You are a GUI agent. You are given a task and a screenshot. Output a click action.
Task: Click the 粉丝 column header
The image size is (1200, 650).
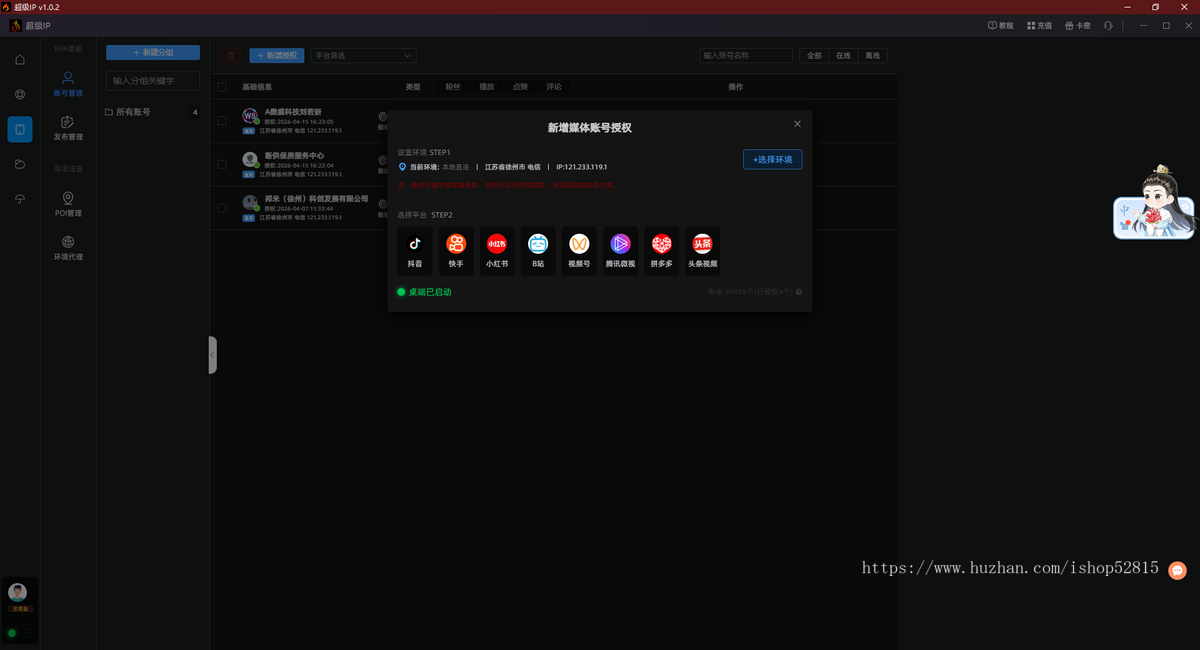tap(453, 87)
